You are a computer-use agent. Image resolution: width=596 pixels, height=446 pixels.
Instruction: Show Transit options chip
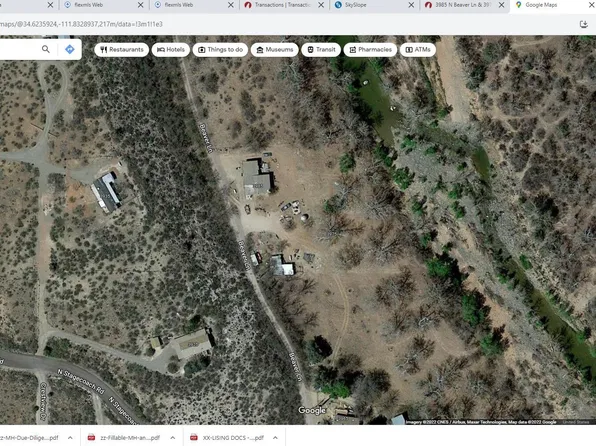(321, 50)
